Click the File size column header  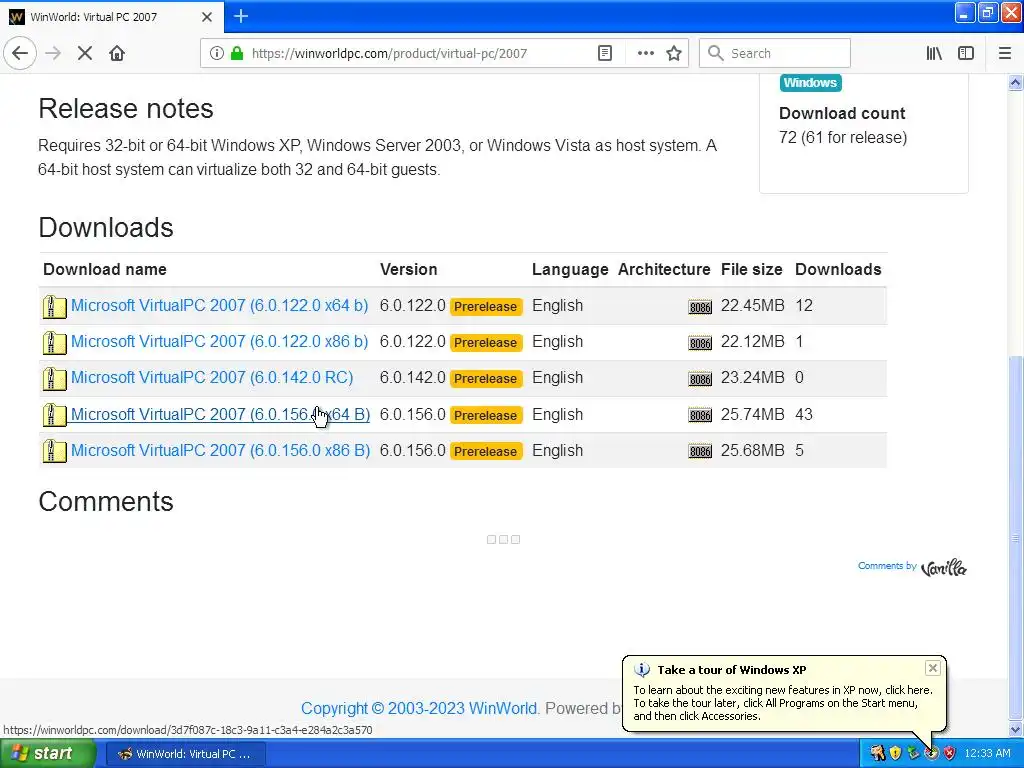click(752, 269)
